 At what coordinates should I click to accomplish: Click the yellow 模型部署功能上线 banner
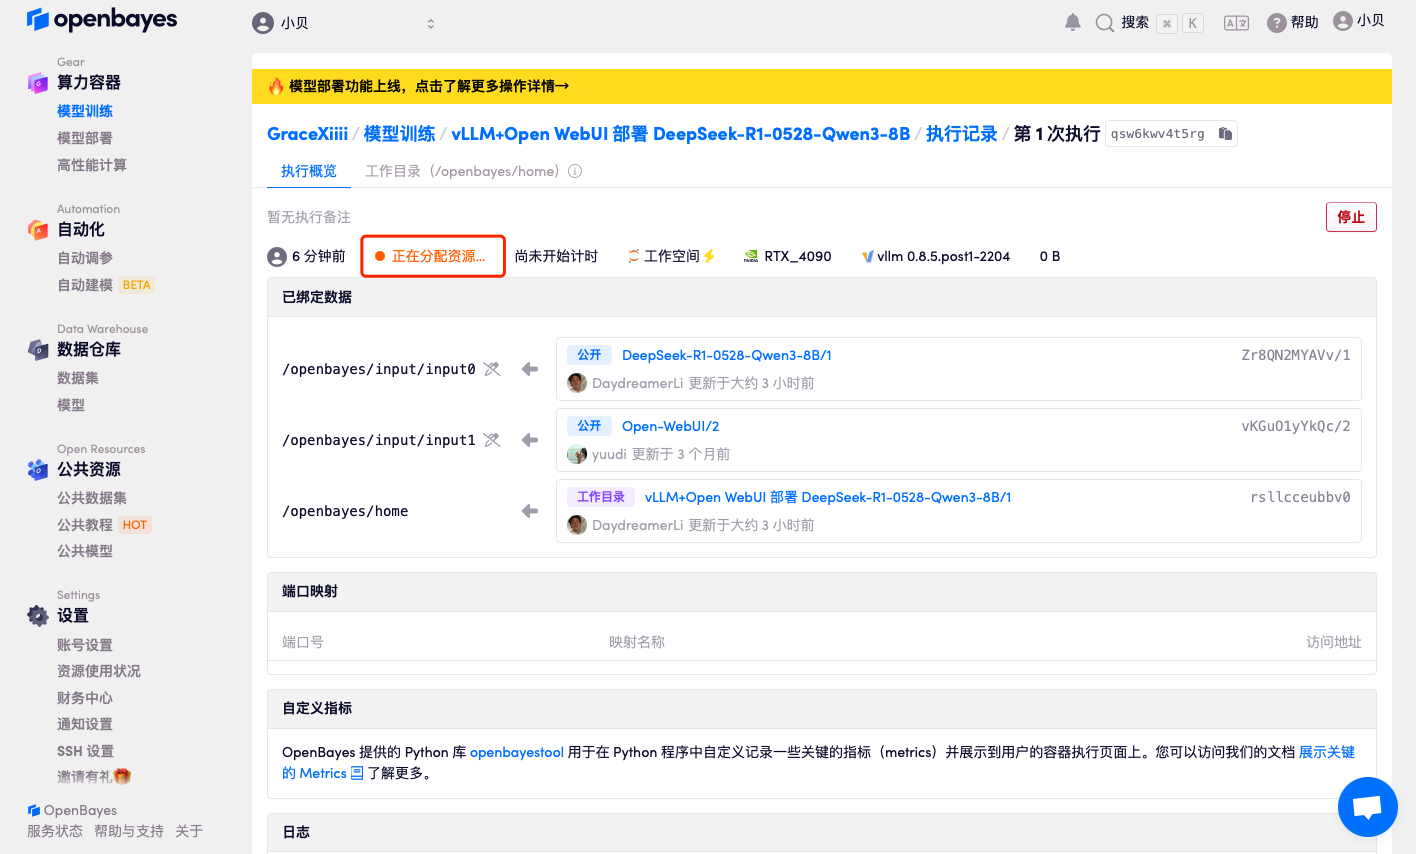pos(822,86)
